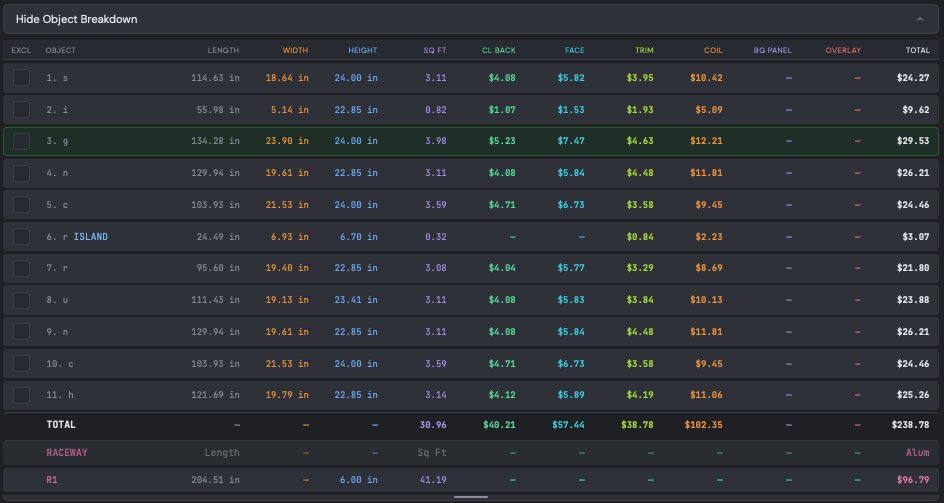Select the R1 raceway row label

tap(52, 479)
